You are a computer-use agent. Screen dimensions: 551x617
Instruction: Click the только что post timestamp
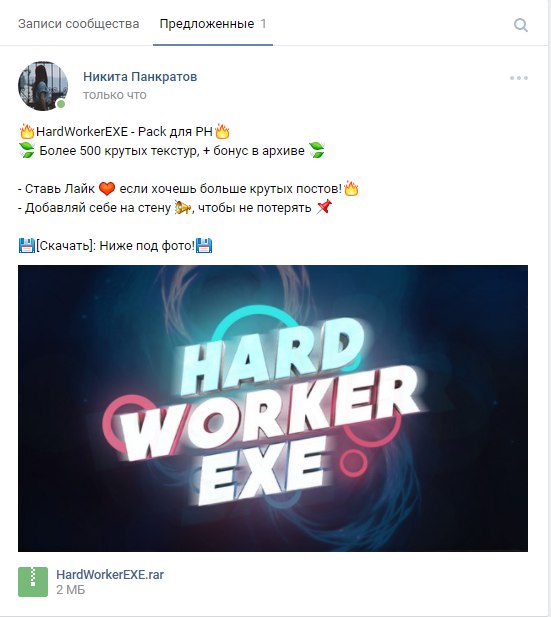click(115, 95)
